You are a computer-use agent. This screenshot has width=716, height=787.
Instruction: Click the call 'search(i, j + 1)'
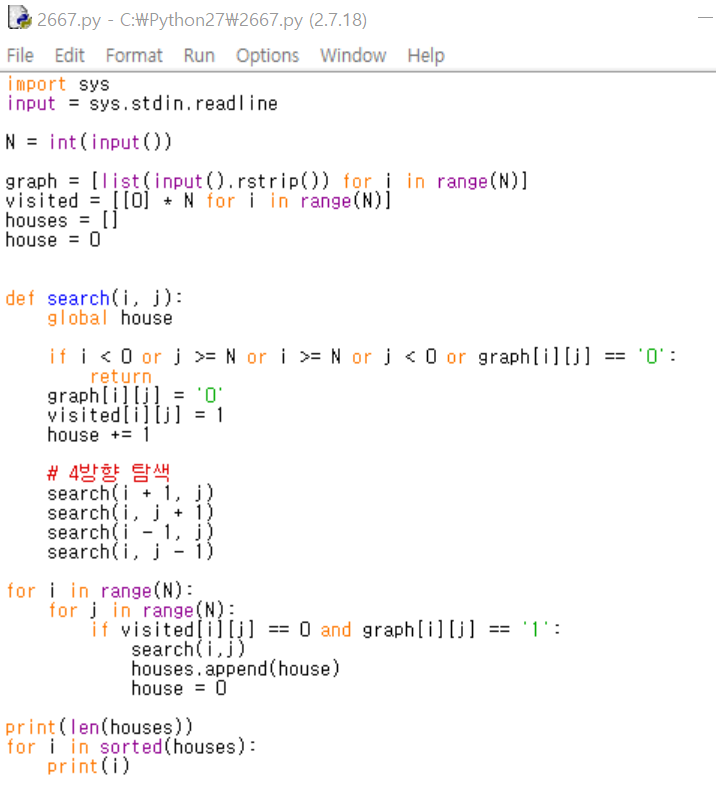[130, 512]
